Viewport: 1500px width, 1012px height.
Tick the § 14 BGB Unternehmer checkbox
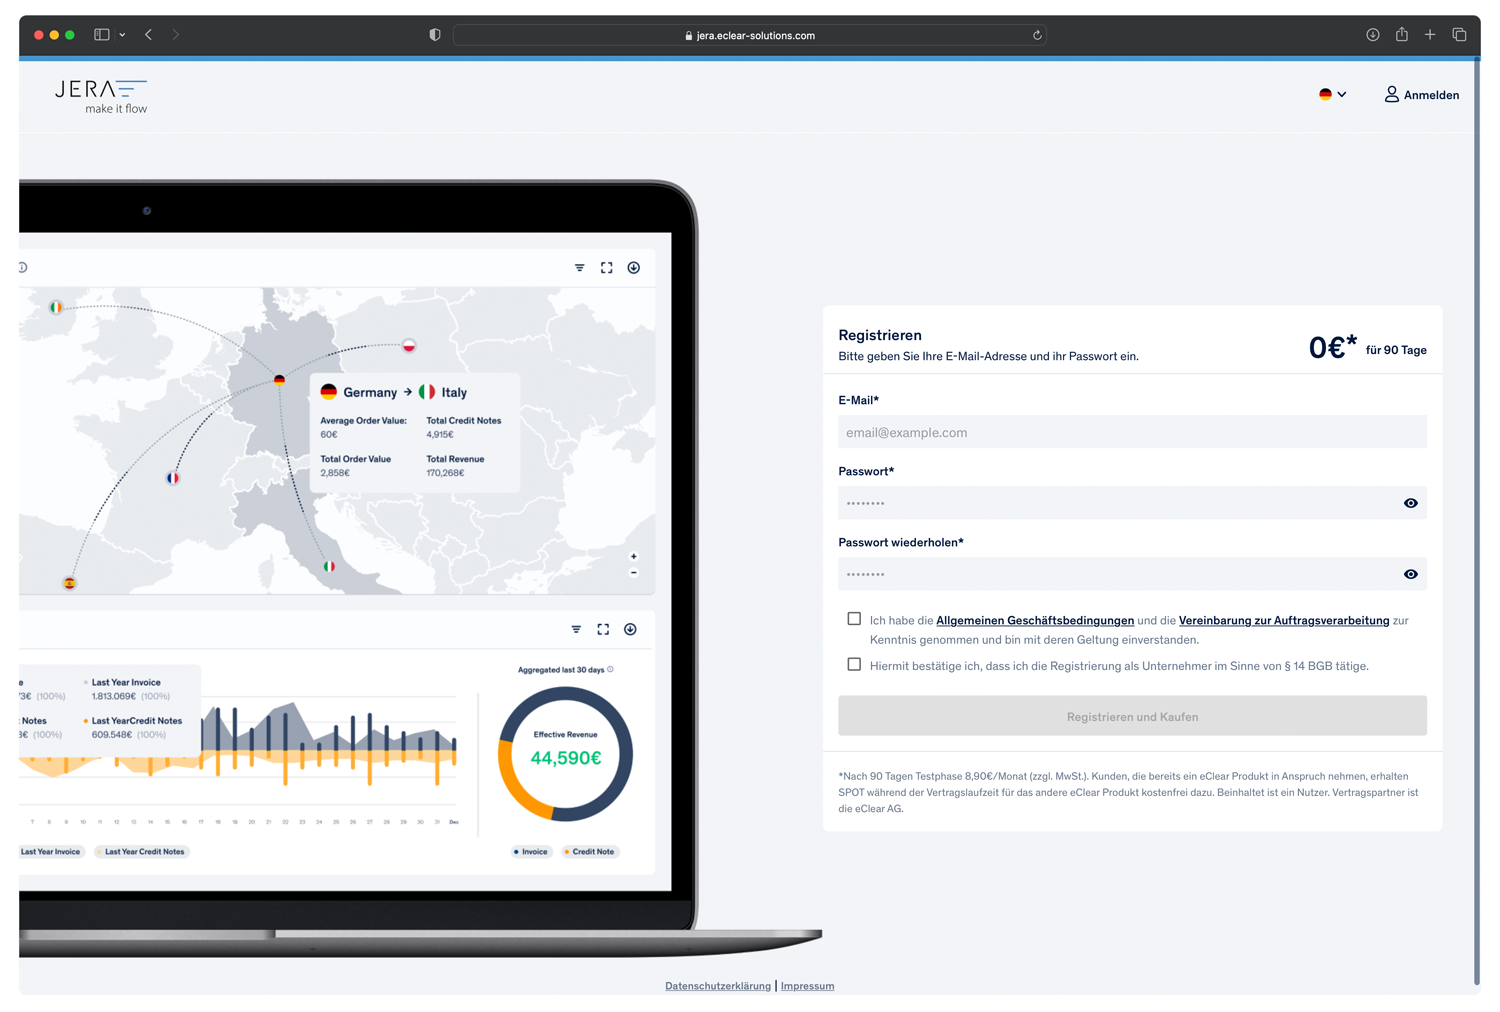(x=854, y=664)
